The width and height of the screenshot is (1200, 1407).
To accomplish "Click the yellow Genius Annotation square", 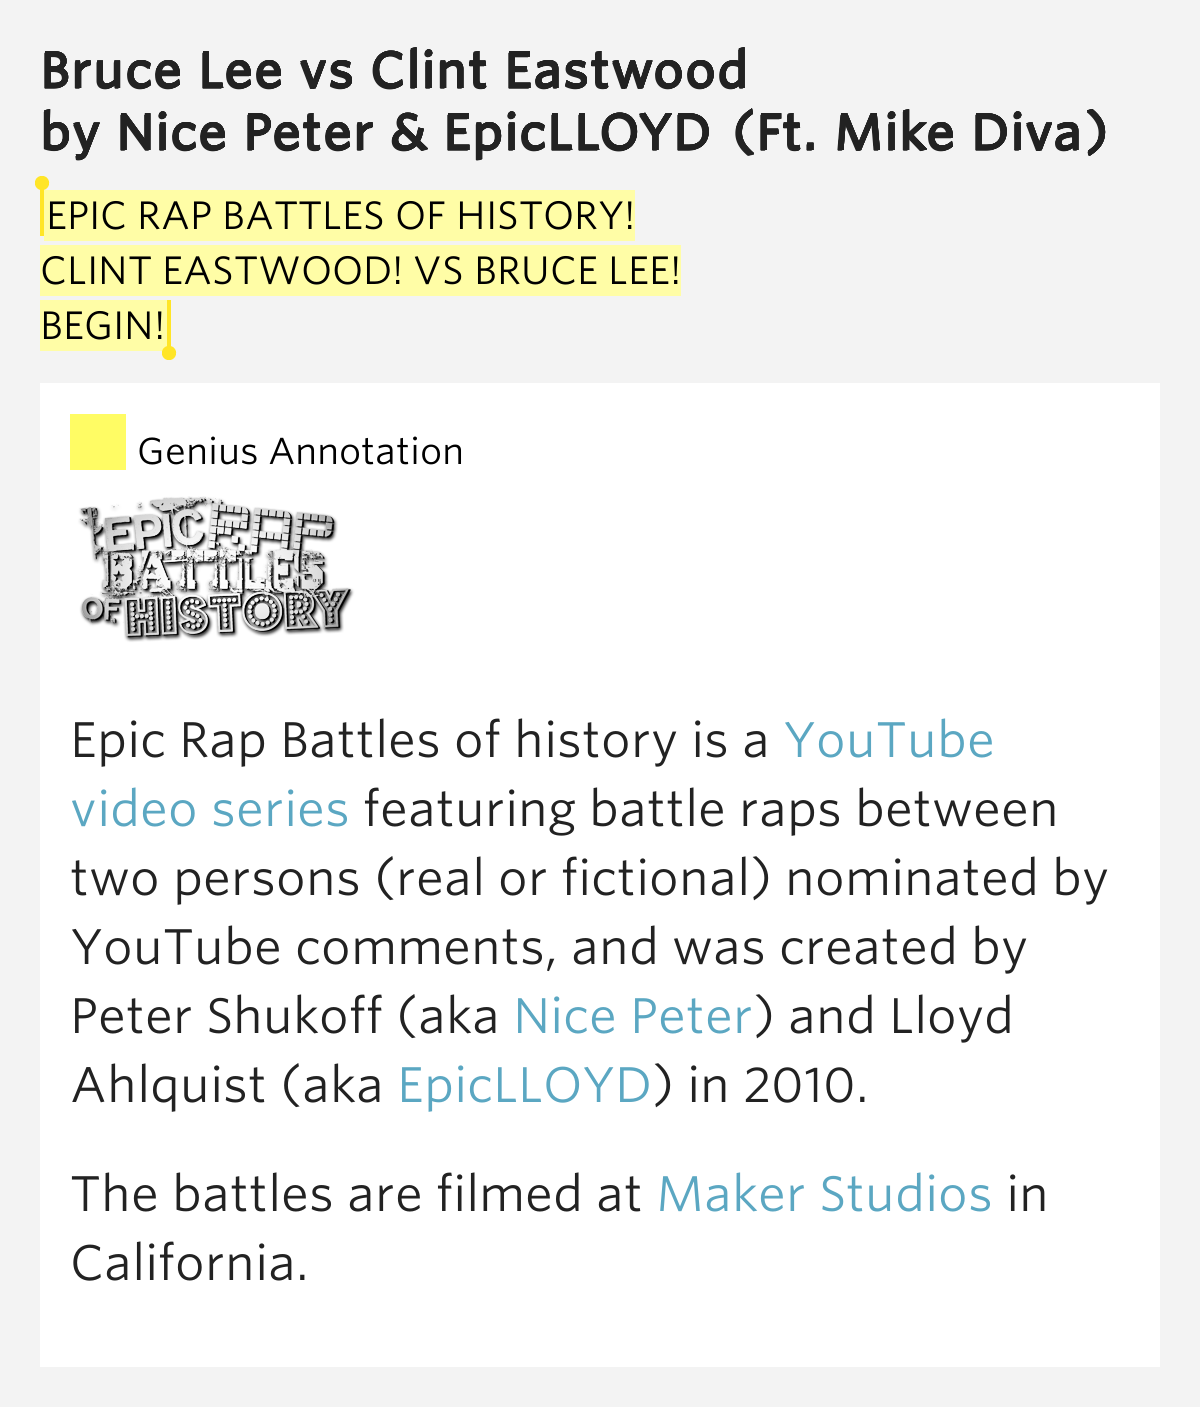I will coord(97,442).
